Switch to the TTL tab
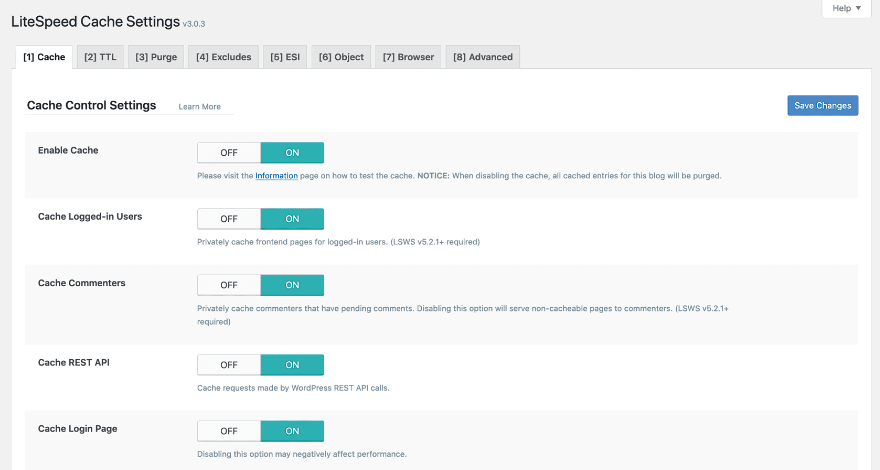This screenshot has height=470, width=880. coord(100,57)
